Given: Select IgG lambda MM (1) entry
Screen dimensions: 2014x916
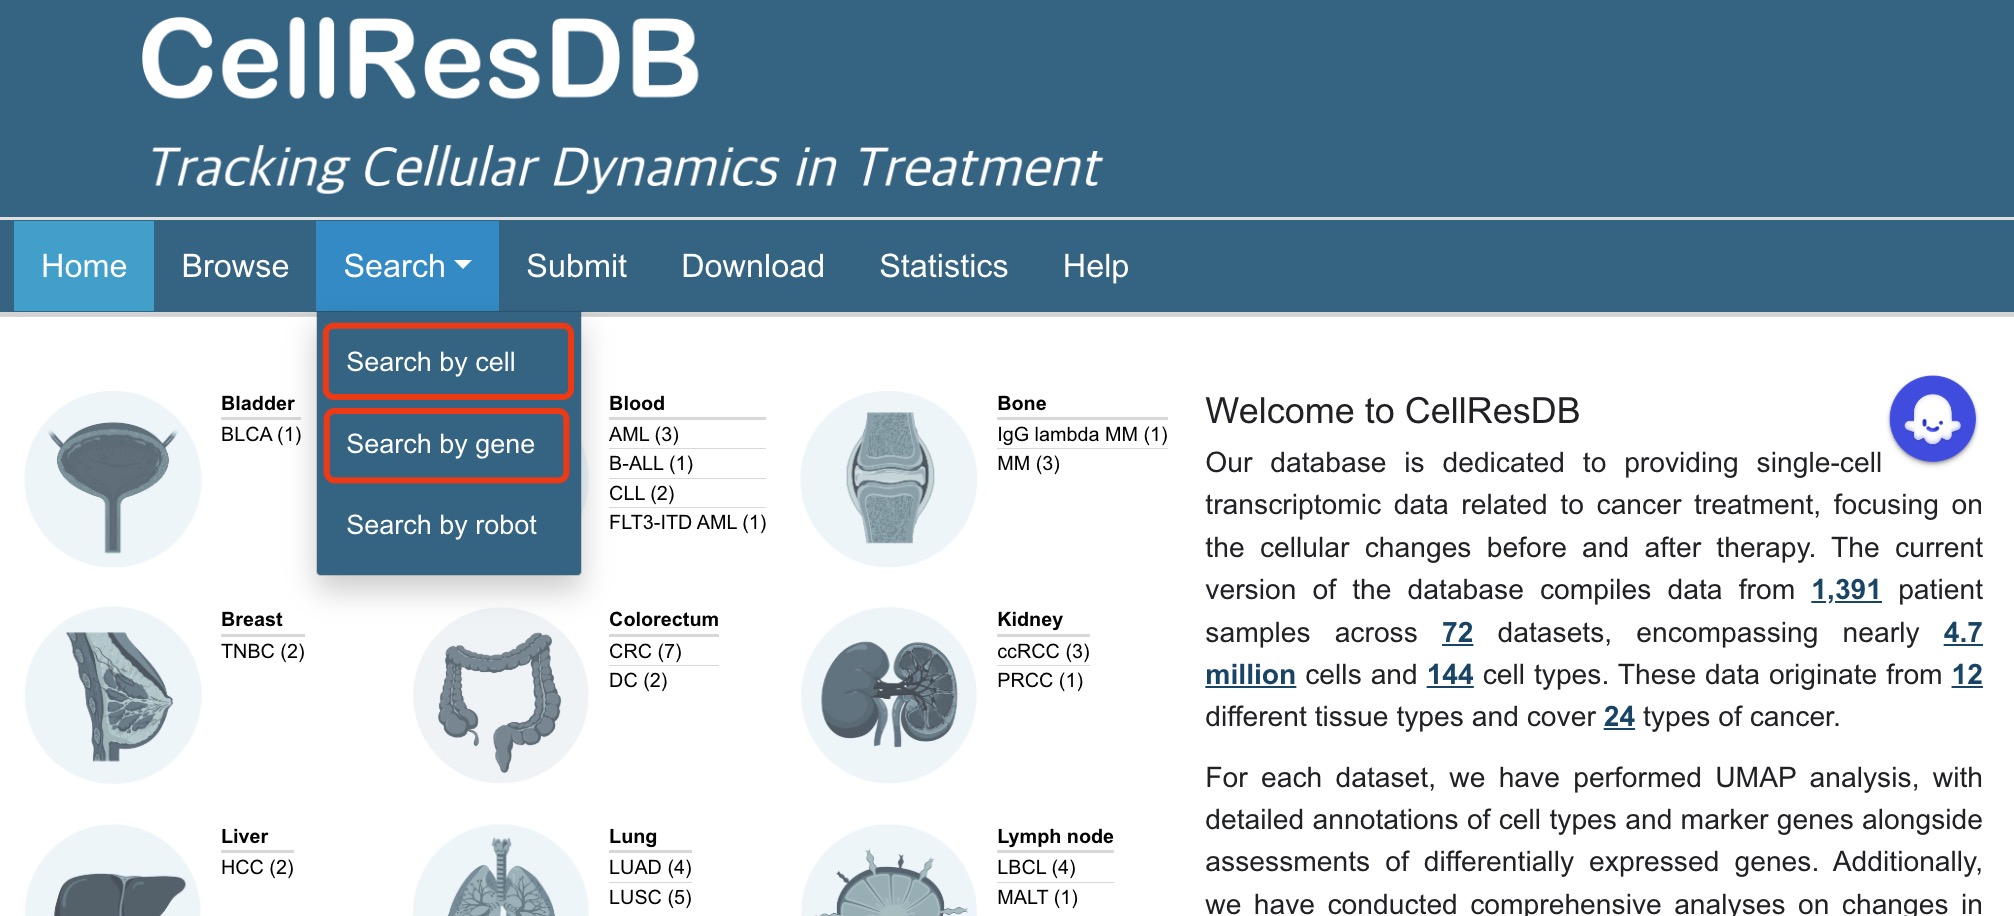Looking at the screenshot, I should click(1082, 434).
